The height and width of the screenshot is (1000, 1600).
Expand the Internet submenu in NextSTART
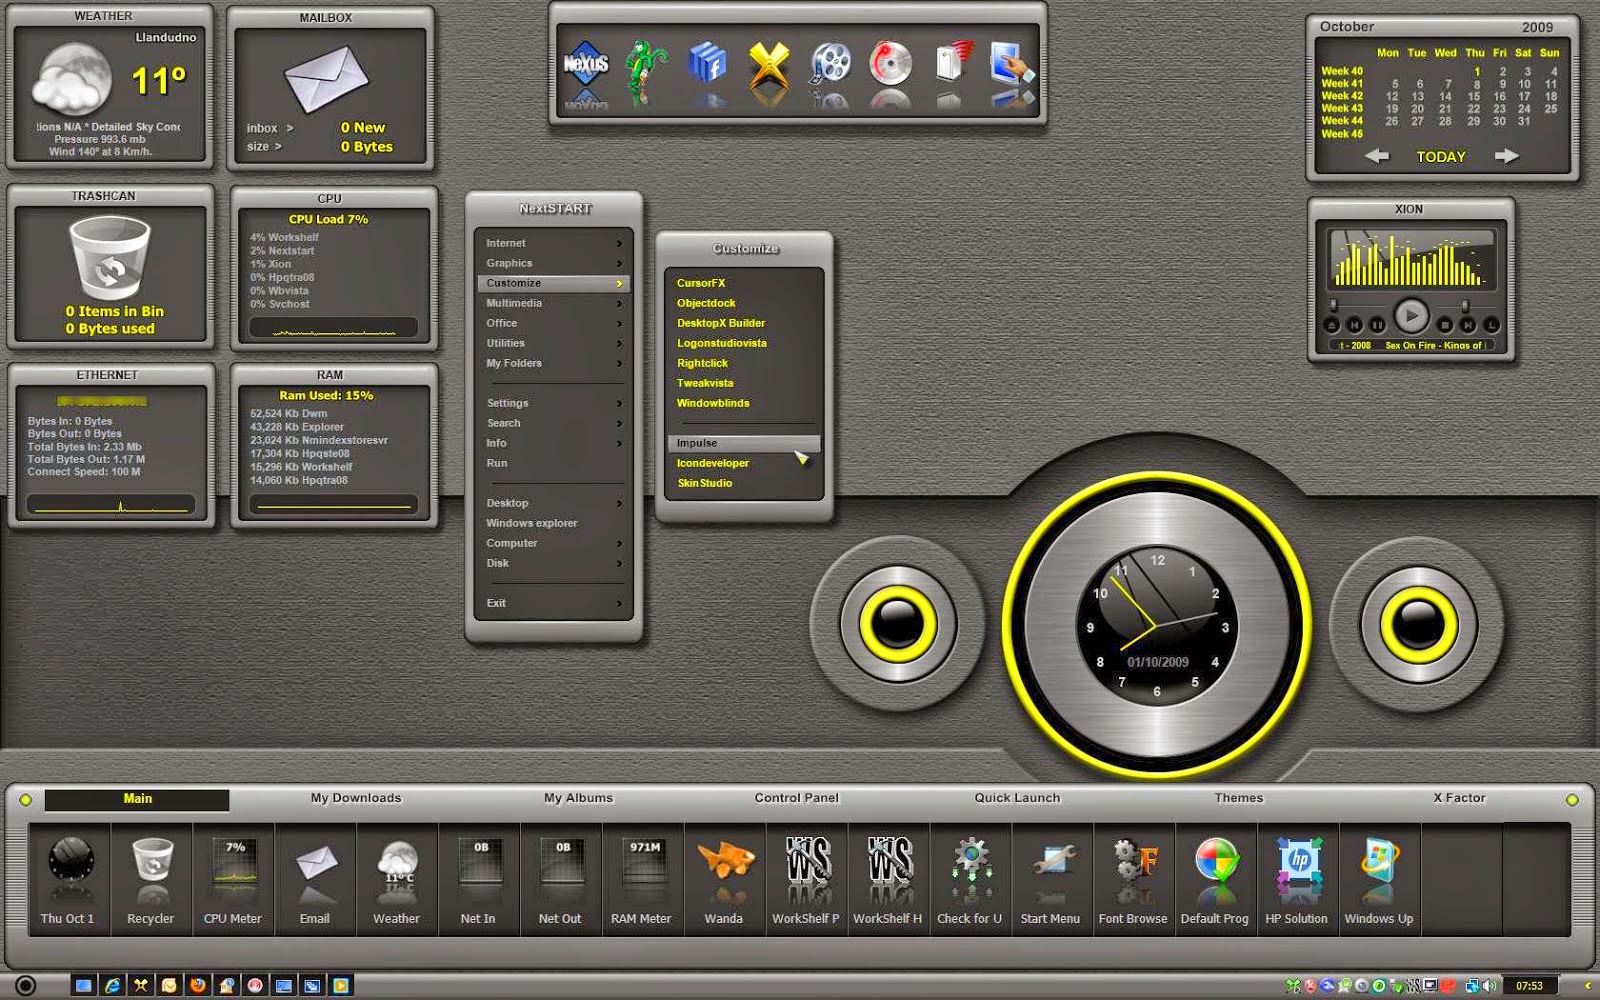(553, 243)
